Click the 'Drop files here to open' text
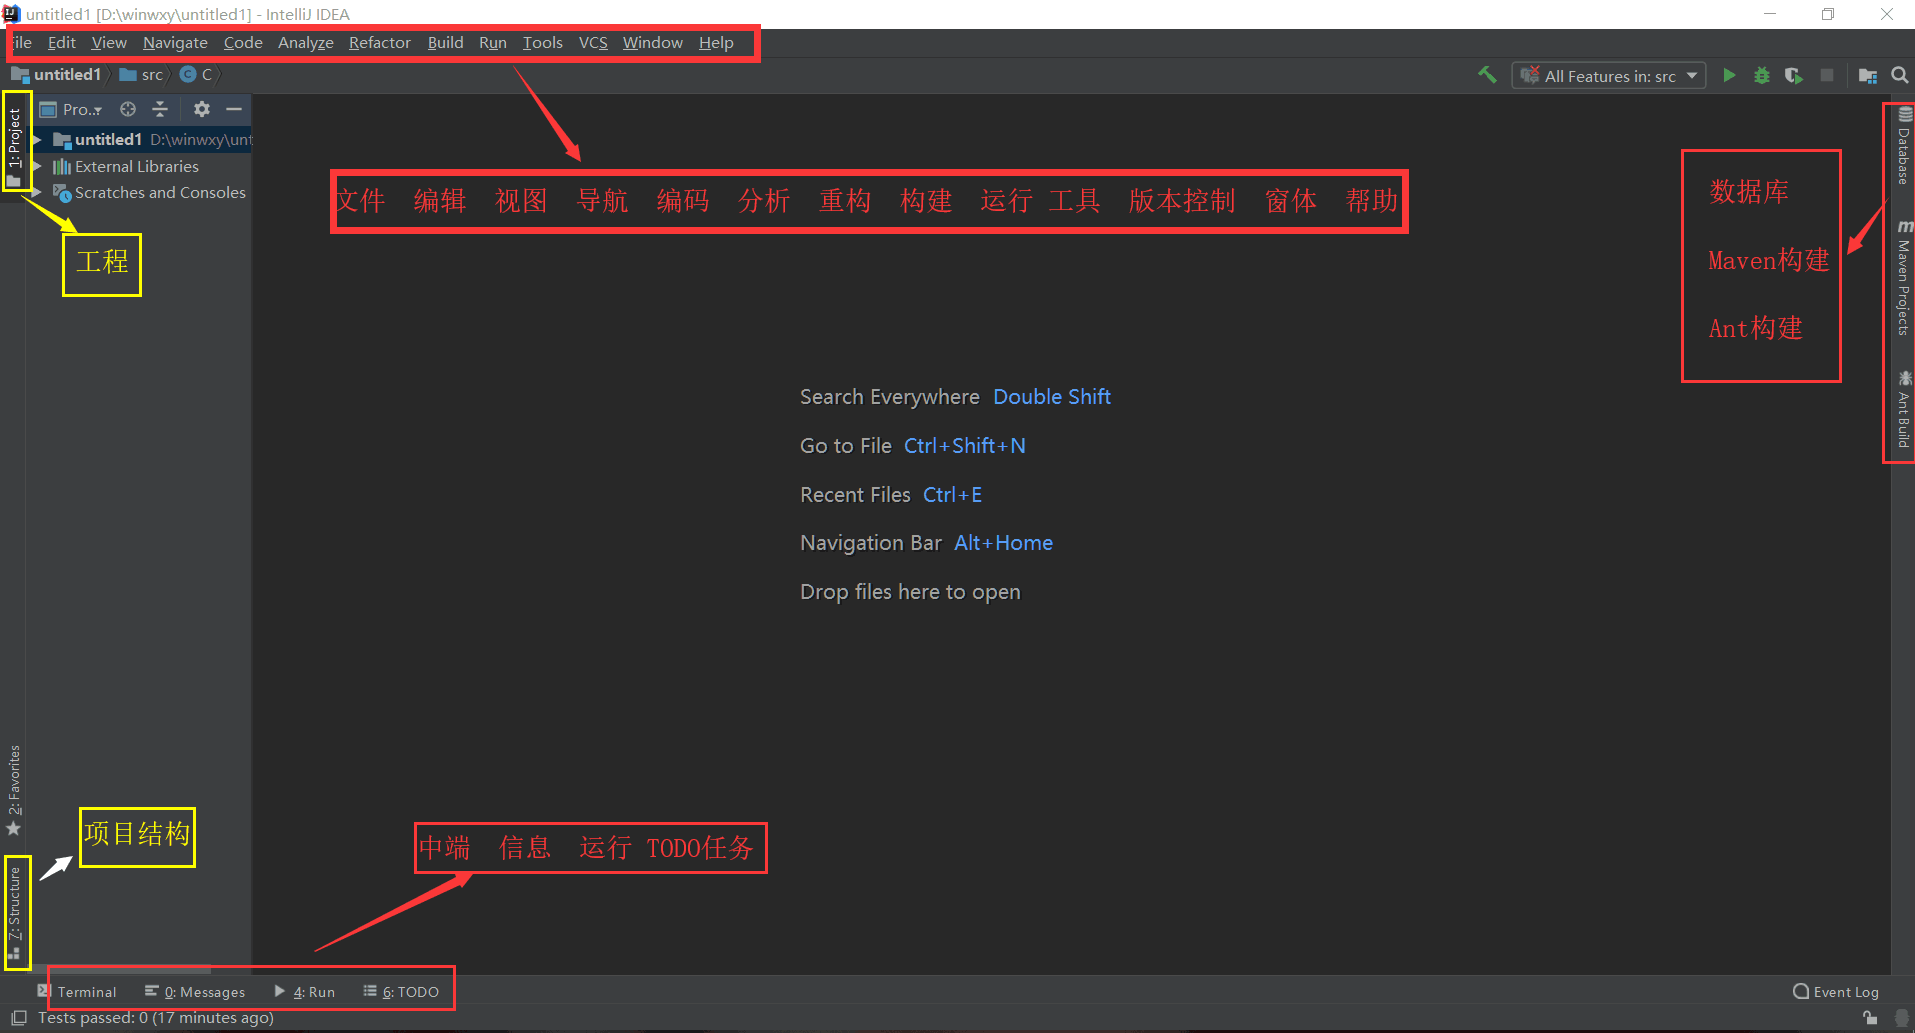This screenshot has height=1033, width=1915. point(910,592)
